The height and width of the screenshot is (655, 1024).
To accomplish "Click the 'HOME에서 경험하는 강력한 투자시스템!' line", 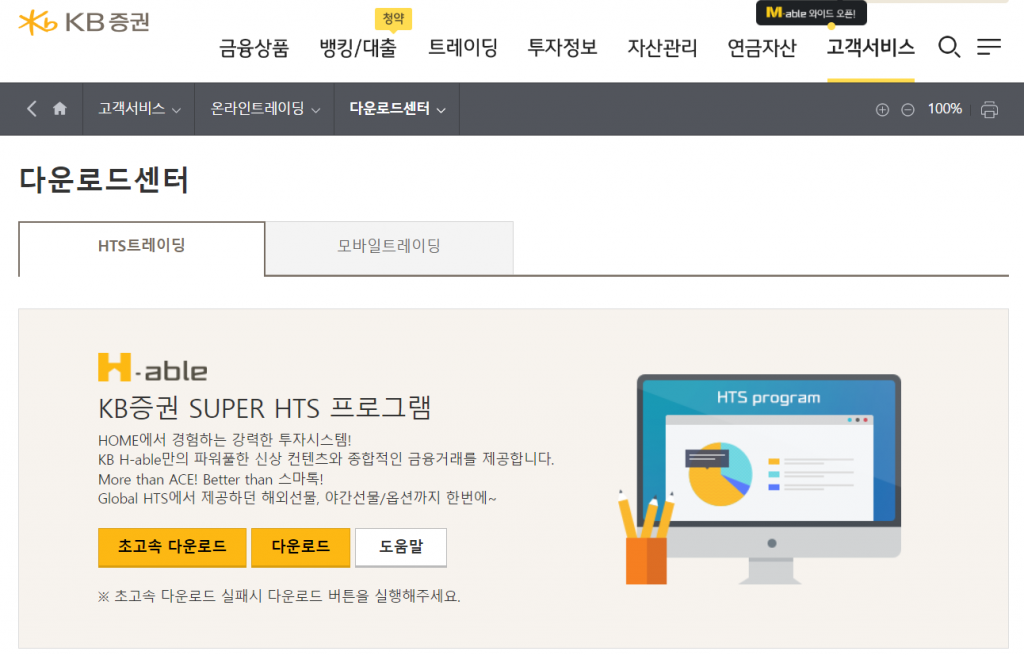I will [x=225, y=439].
